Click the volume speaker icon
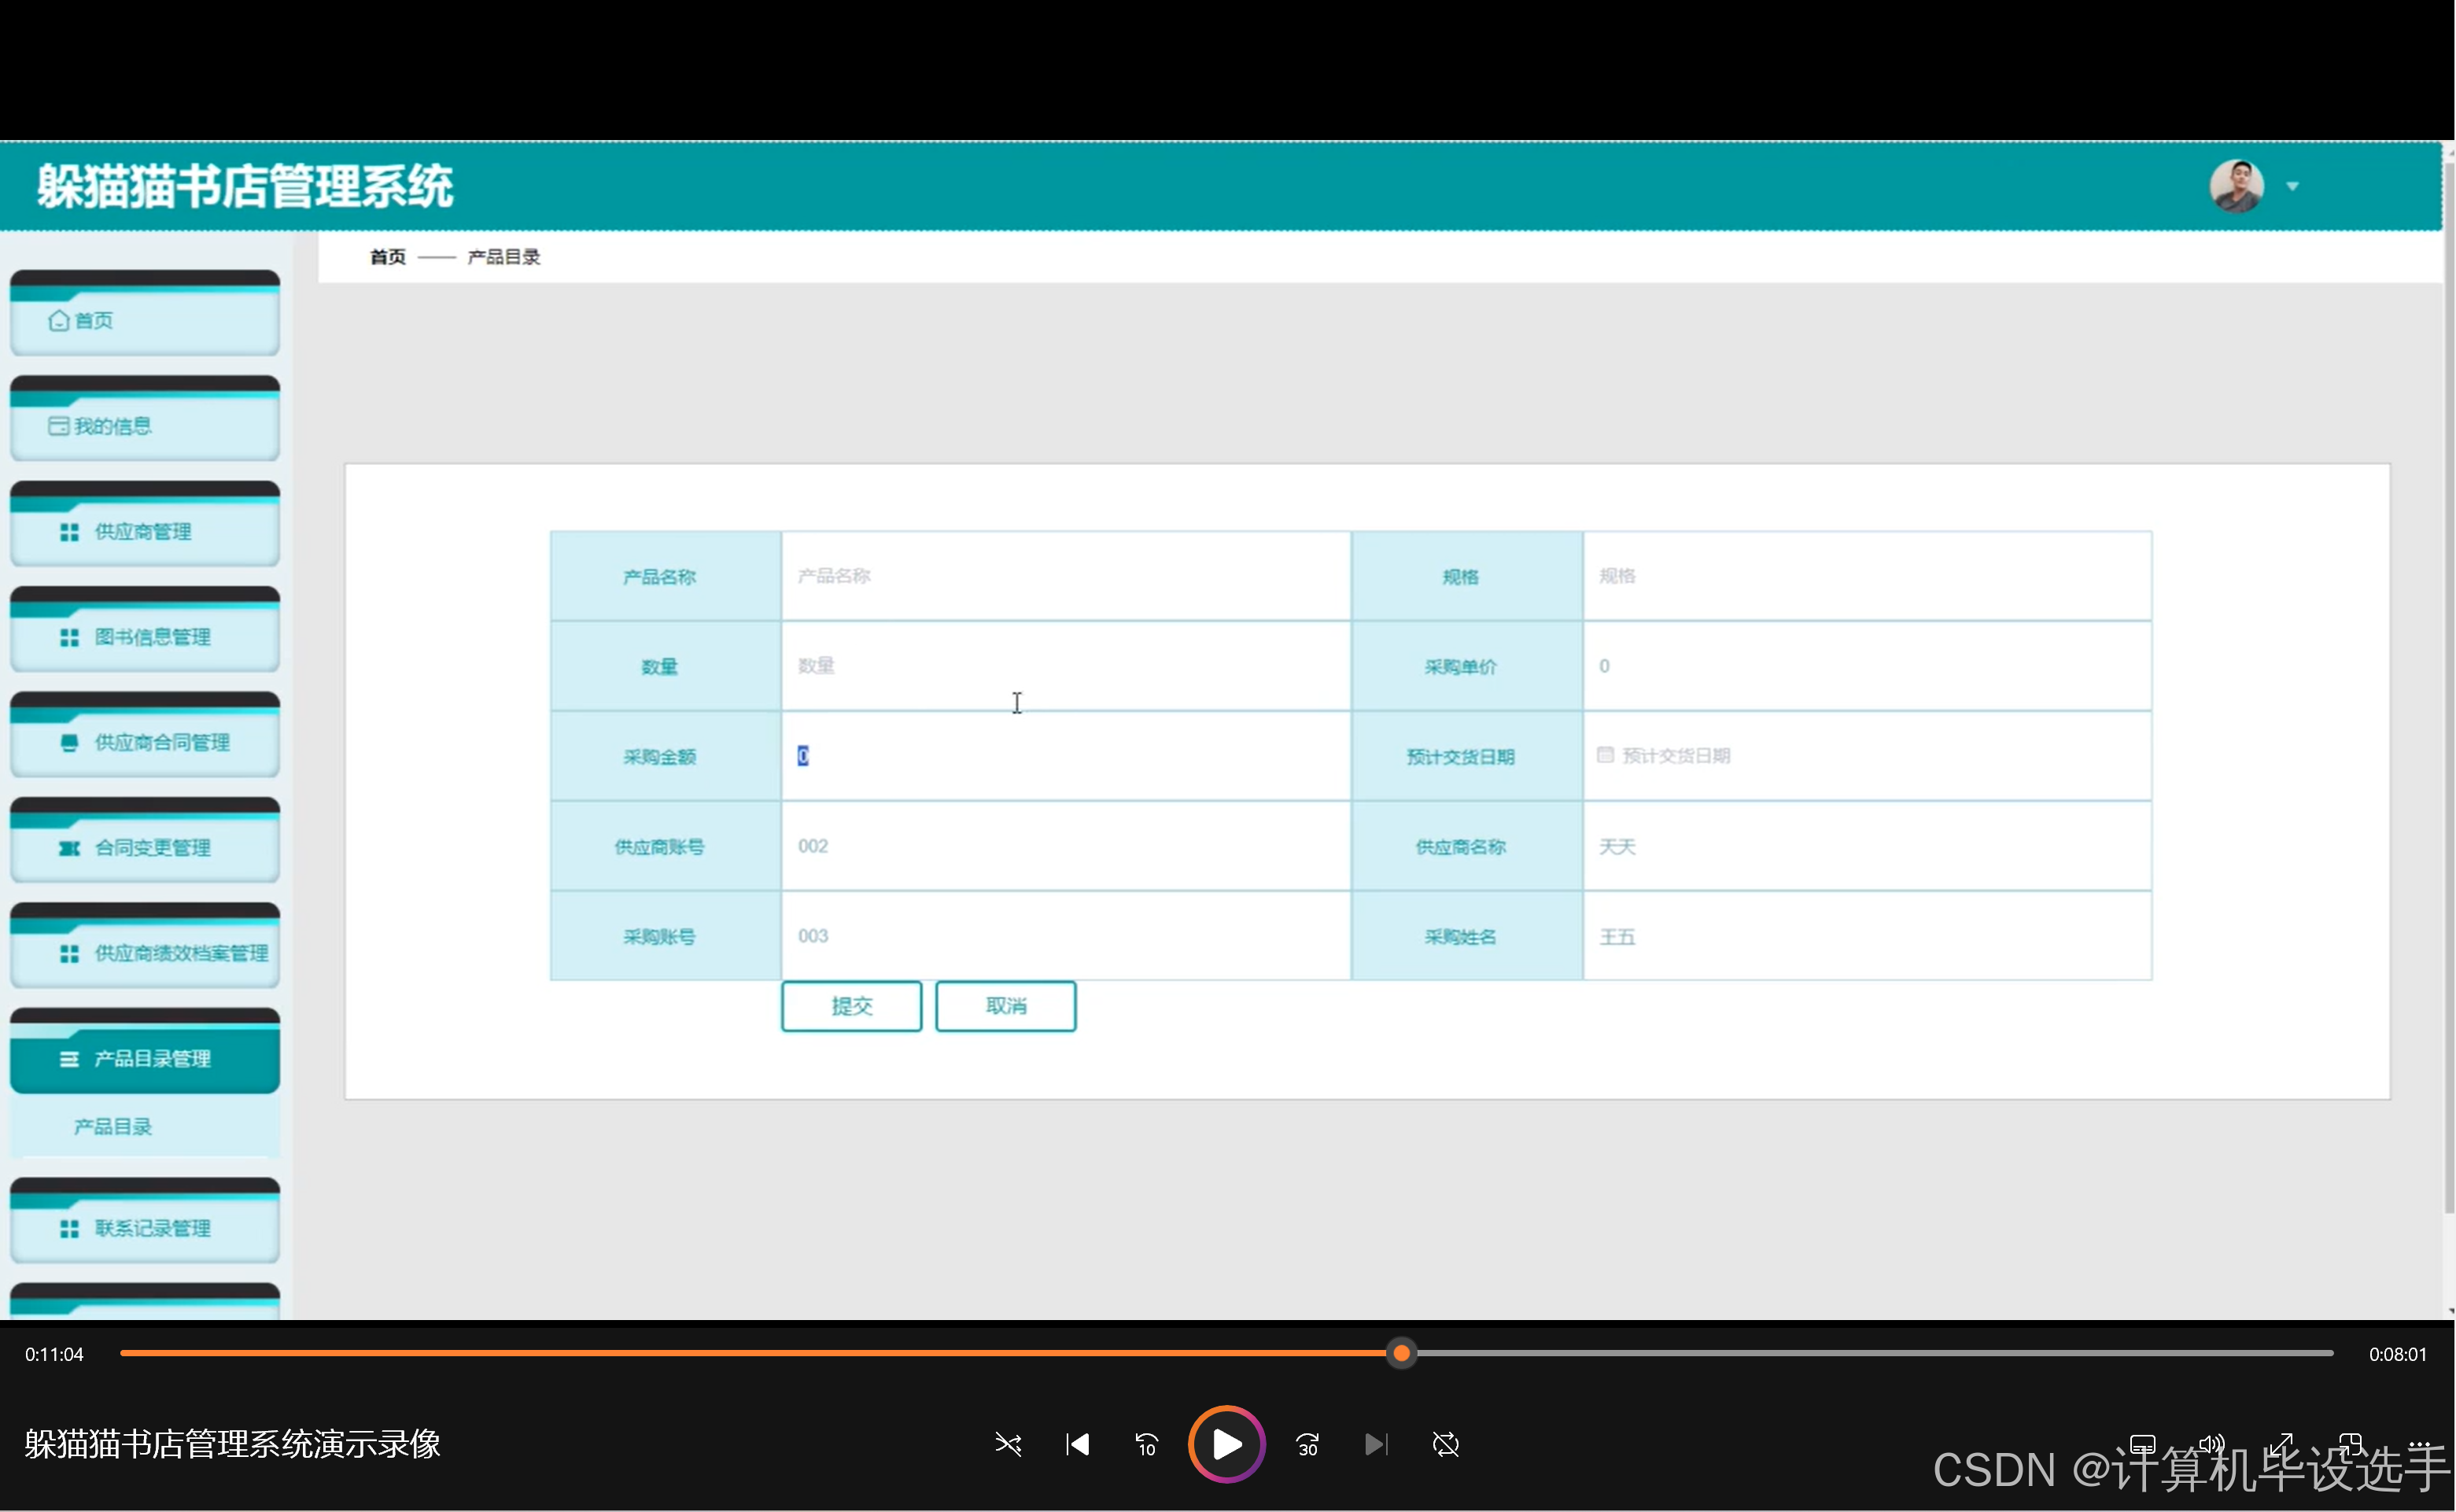 tap(2211, 1444)
